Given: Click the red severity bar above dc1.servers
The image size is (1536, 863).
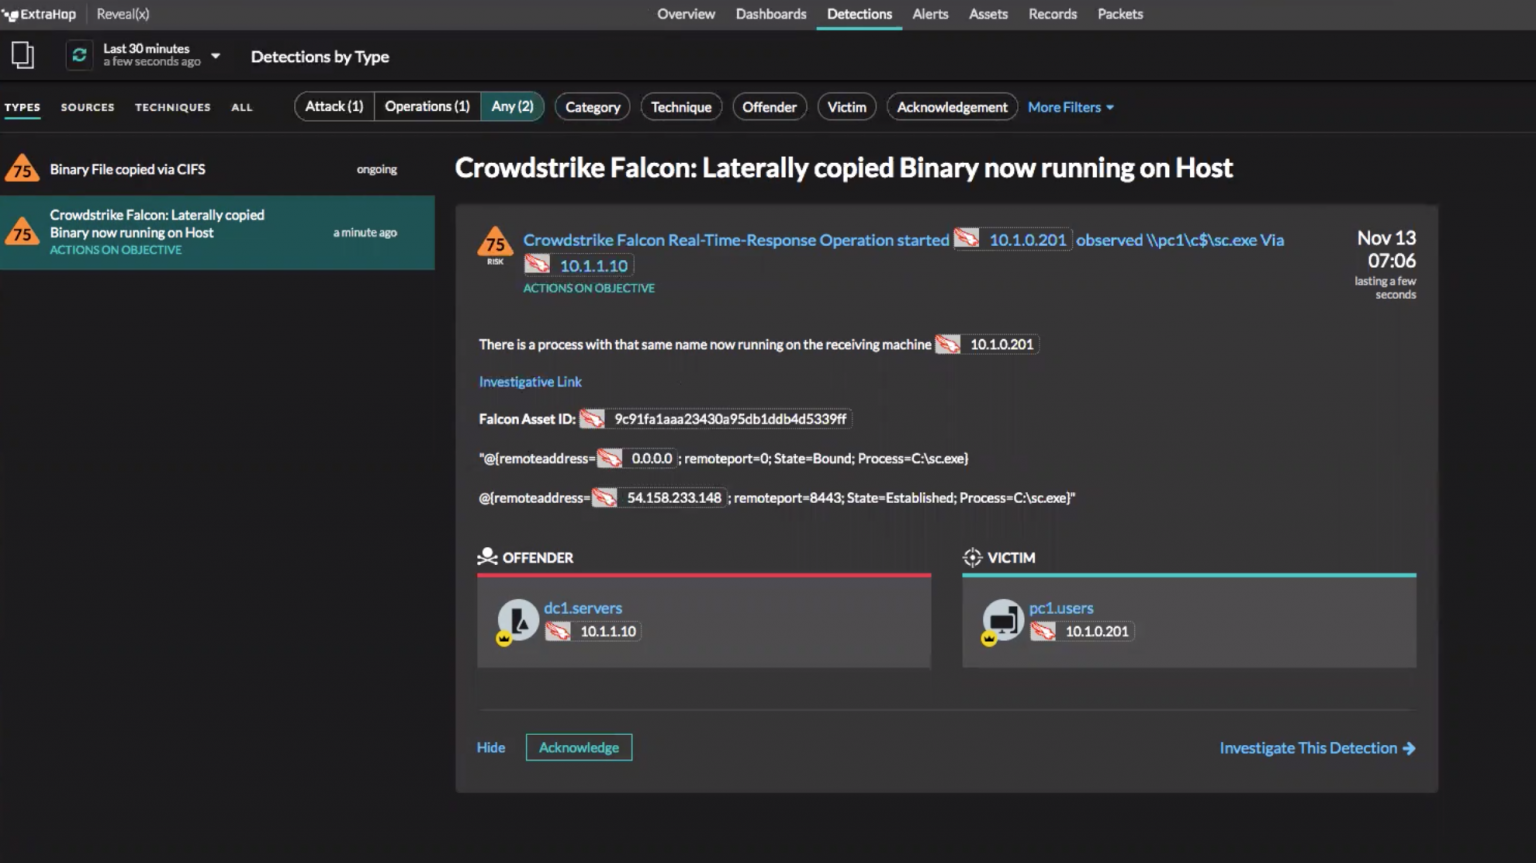Looking at the screenshot, I should pos(704,575).
